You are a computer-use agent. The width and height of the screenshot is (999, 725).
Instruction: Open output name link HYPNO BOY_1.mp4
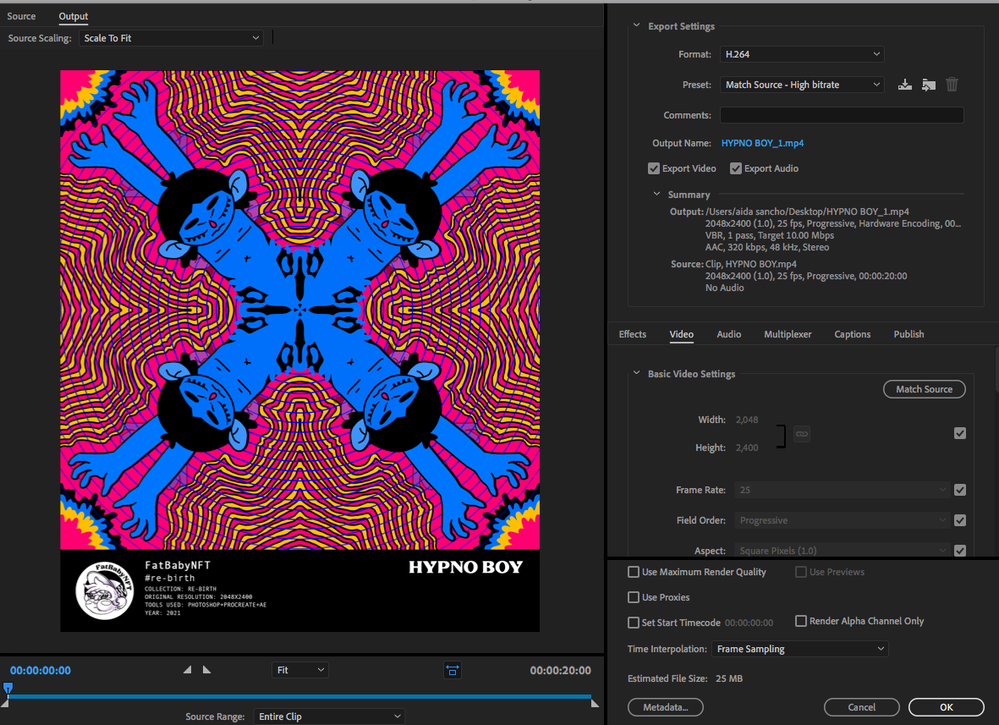click(x=762, y=143)
